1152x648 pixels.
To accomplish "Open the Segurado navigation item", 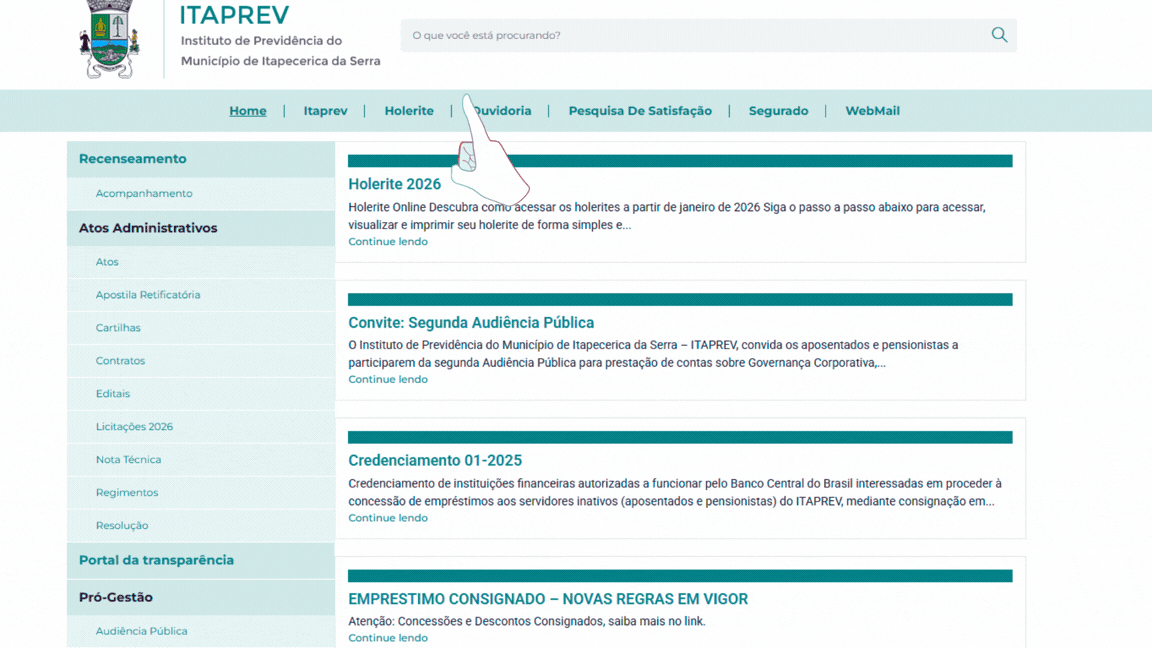I will pos(778,111).
